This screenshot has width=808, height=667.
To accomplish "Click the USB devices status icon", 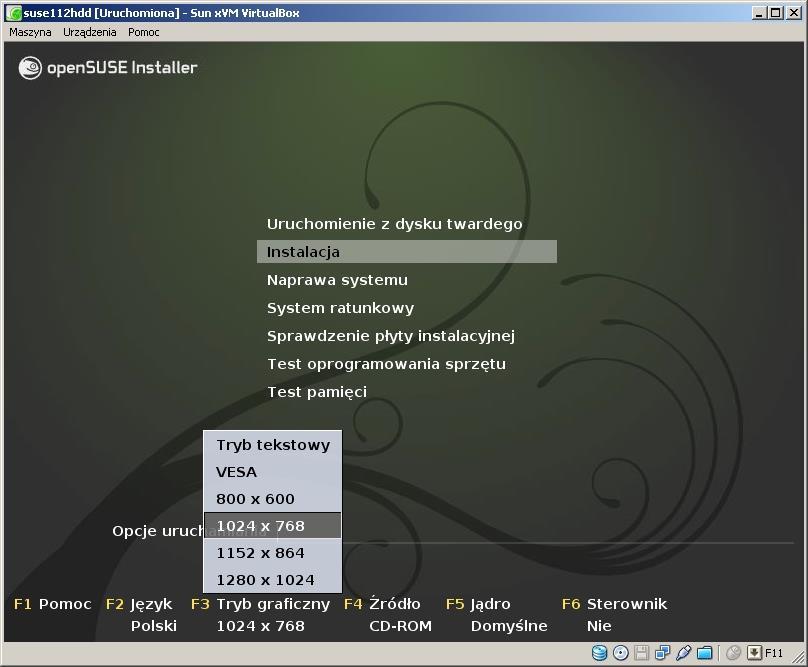I will [683, 653].
